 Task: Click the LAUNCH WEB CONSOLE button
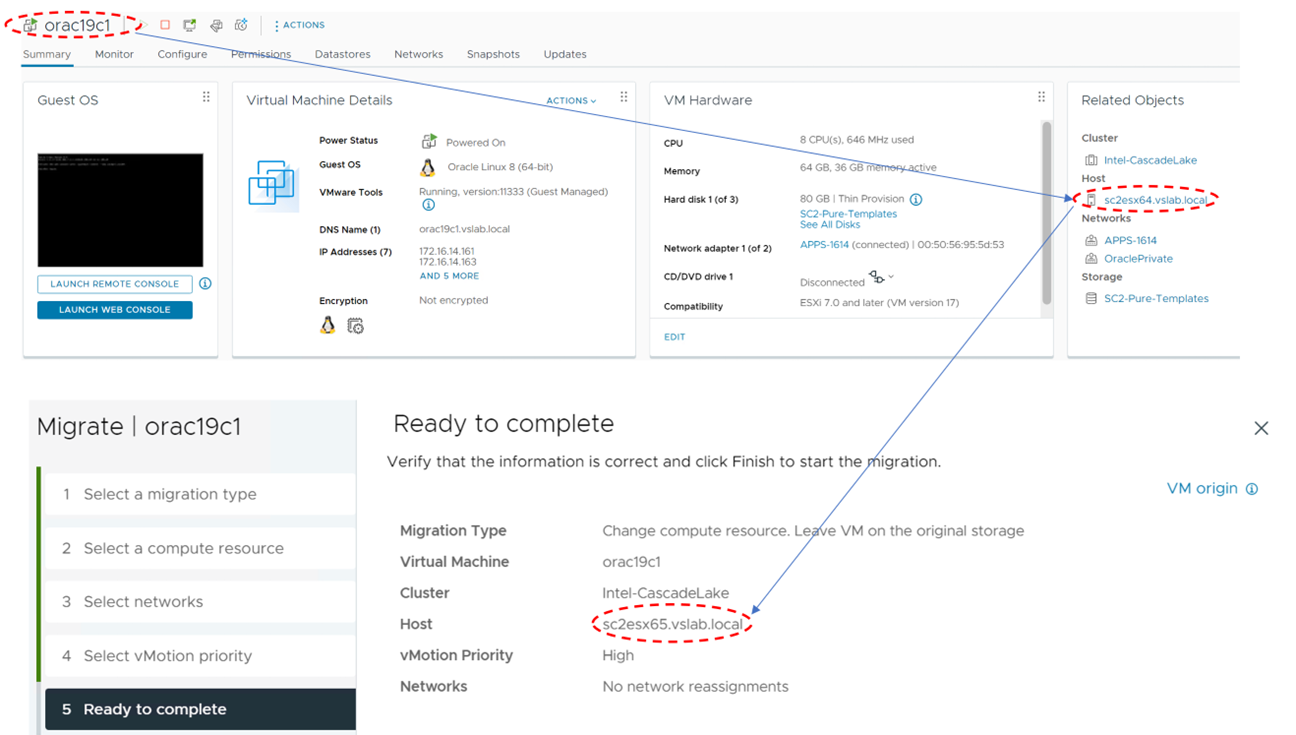tap(115, 310)
